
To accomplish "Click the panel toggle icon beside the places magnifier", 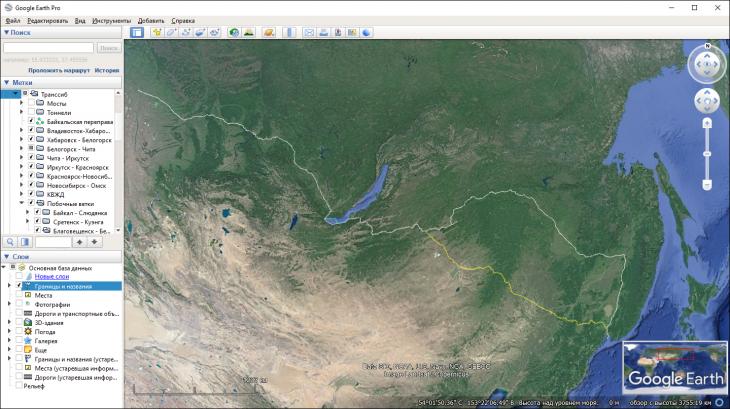I will click(25, 242).
